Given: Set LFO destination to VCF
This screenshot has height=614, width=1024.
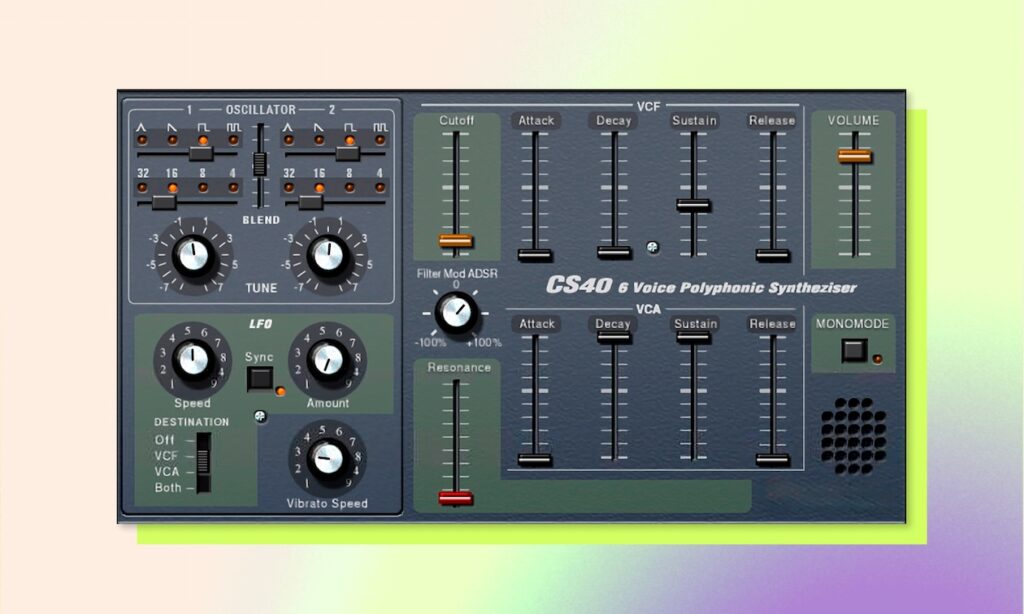Looking at the screenshot, I should [166, 456].
